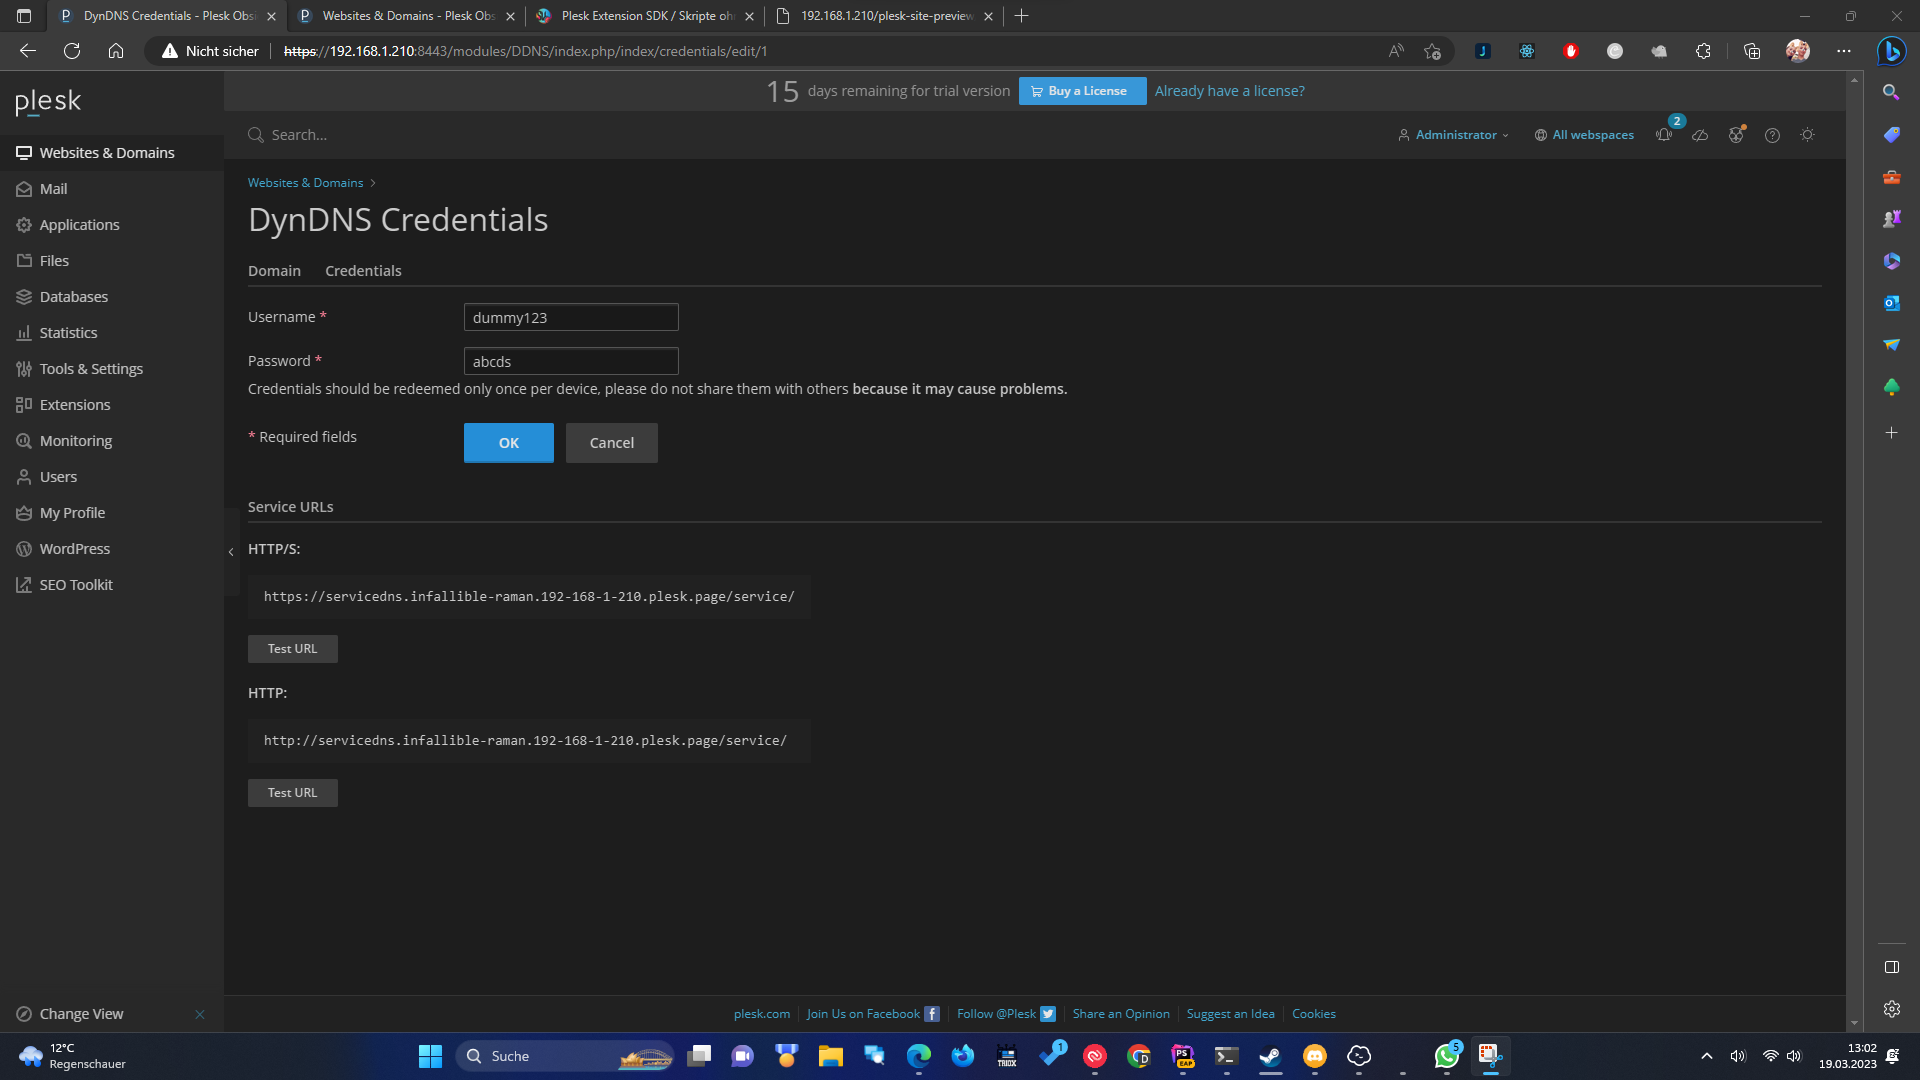Open the WordPress sidebar item

pos(75,549)
